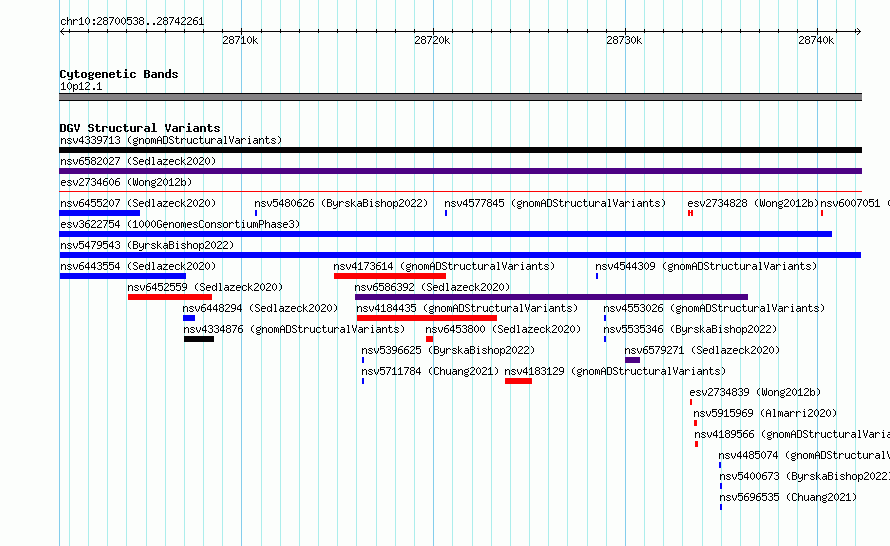Click the esv2734606 thin red line
This screenshot has width=890, height=546.
460,192
